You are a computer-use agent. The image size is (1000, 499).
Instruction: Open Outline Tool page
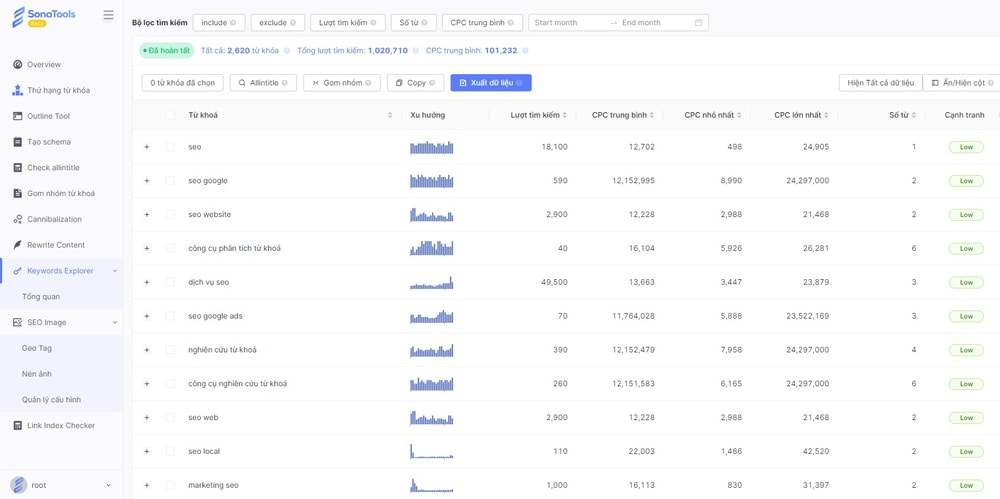[x=48, y=116]
